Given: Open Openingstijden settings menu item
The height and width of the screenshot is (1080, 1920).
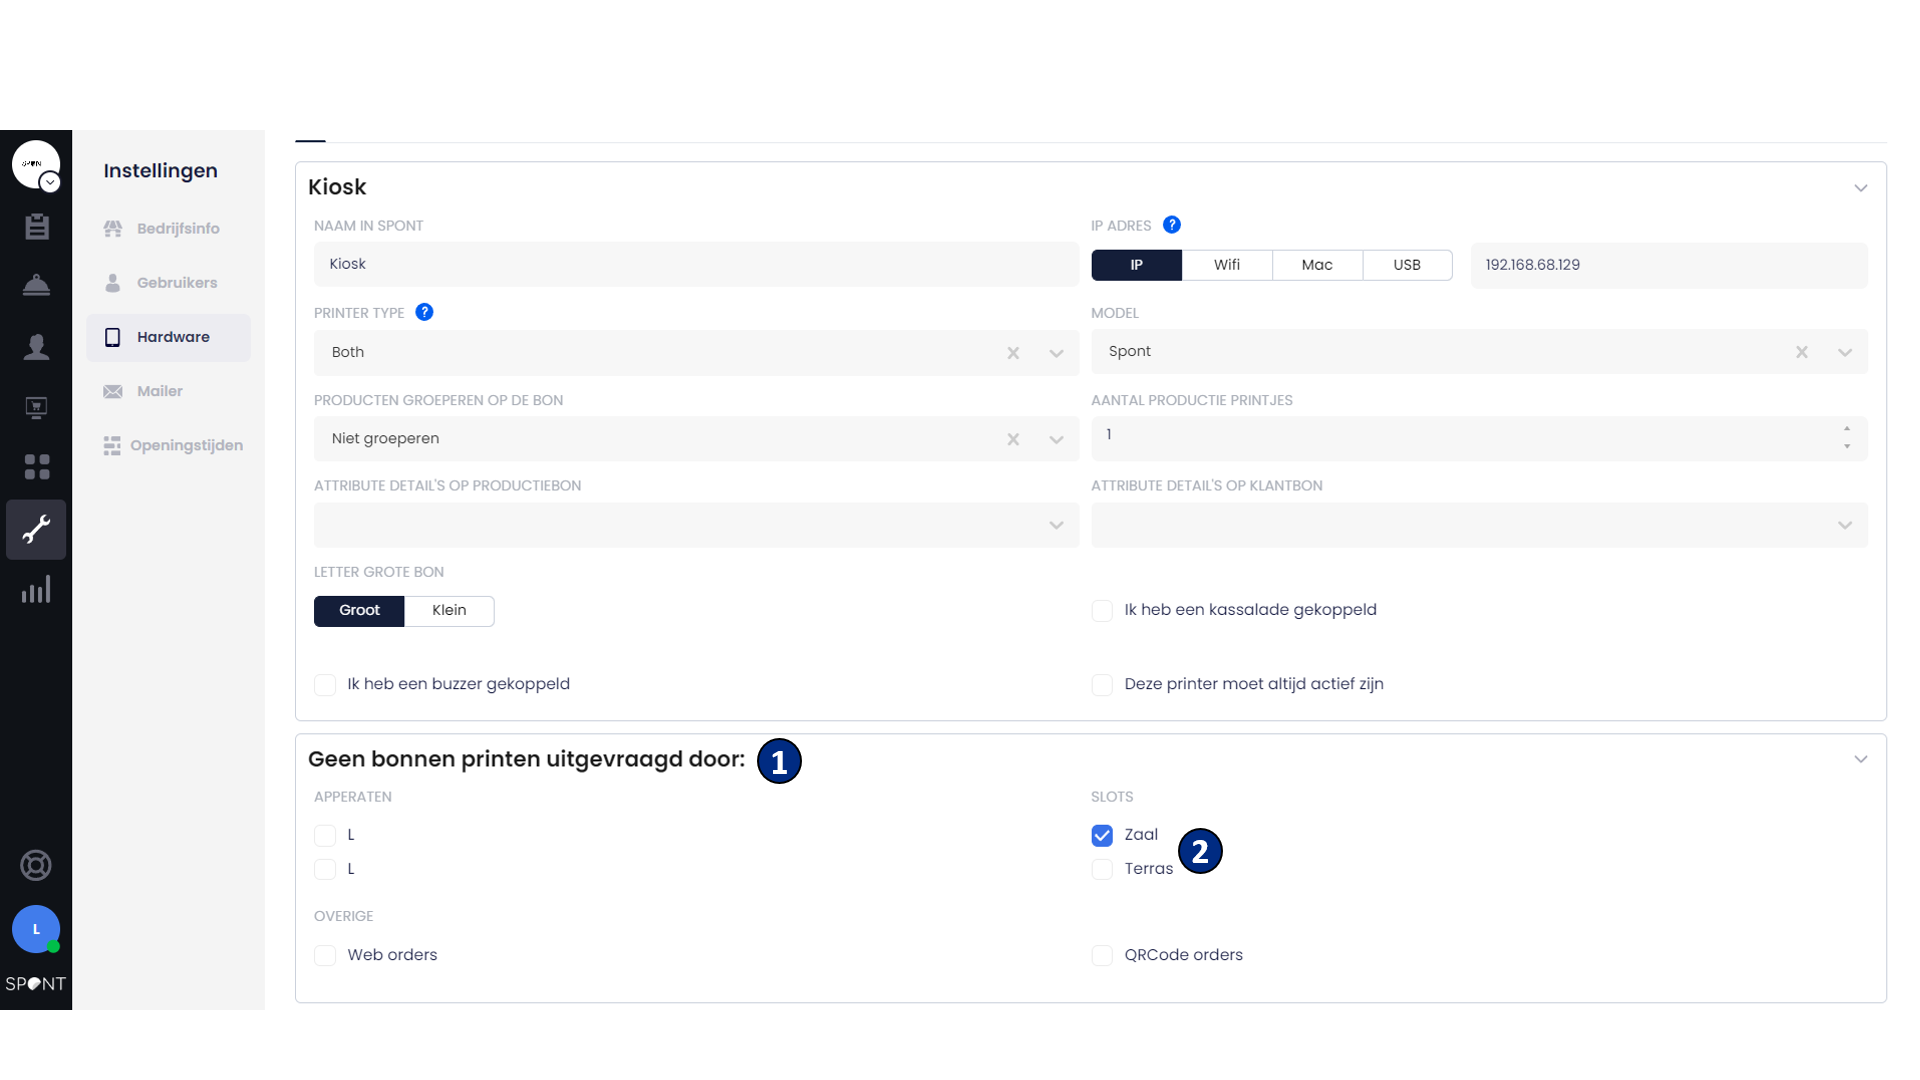Looking at the screenshot, I should [185, 446].
